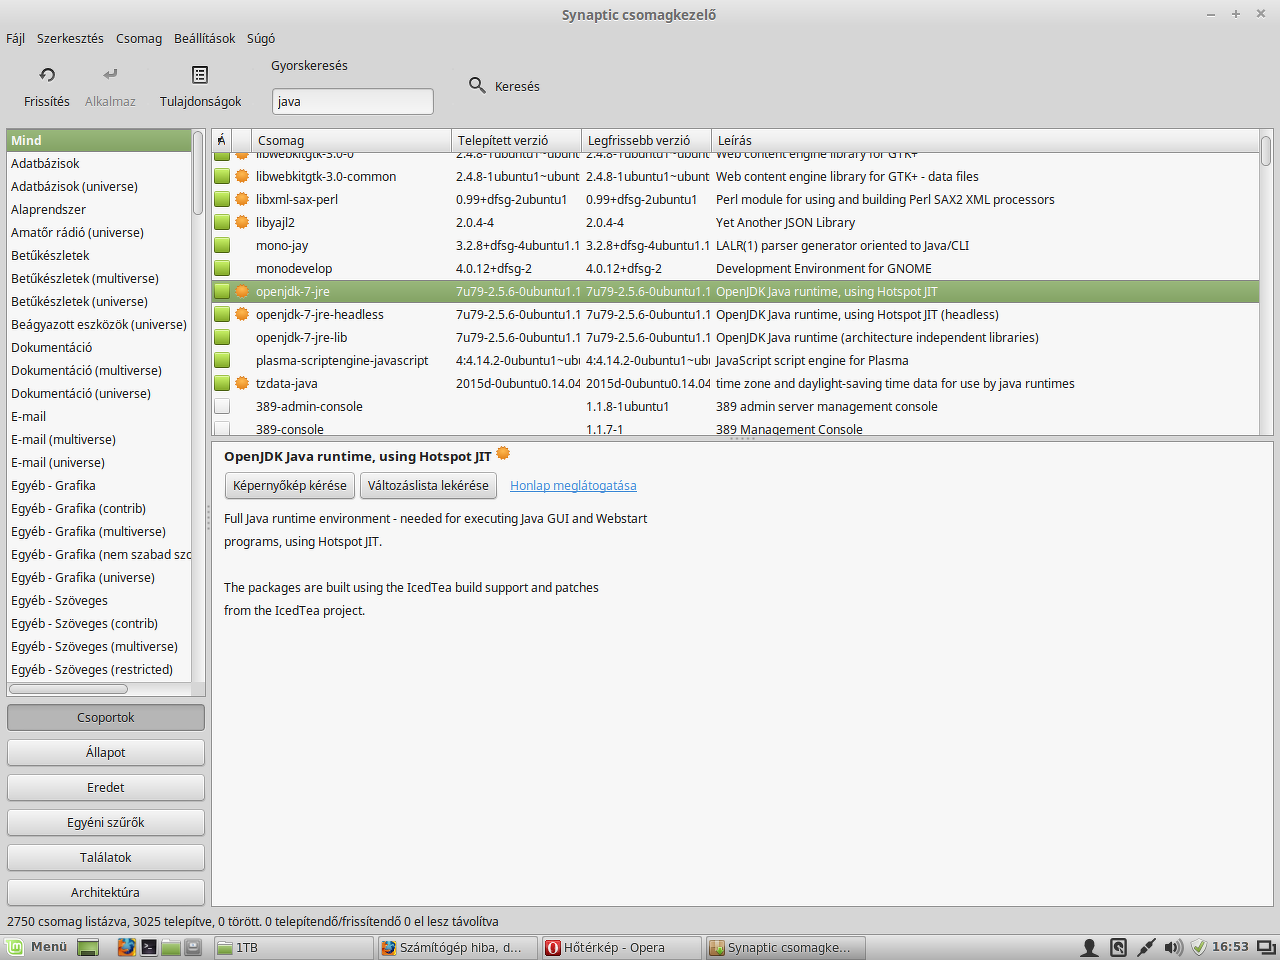
Task: Show the Egyéni szűrők filters
Action: click(106, 822)
